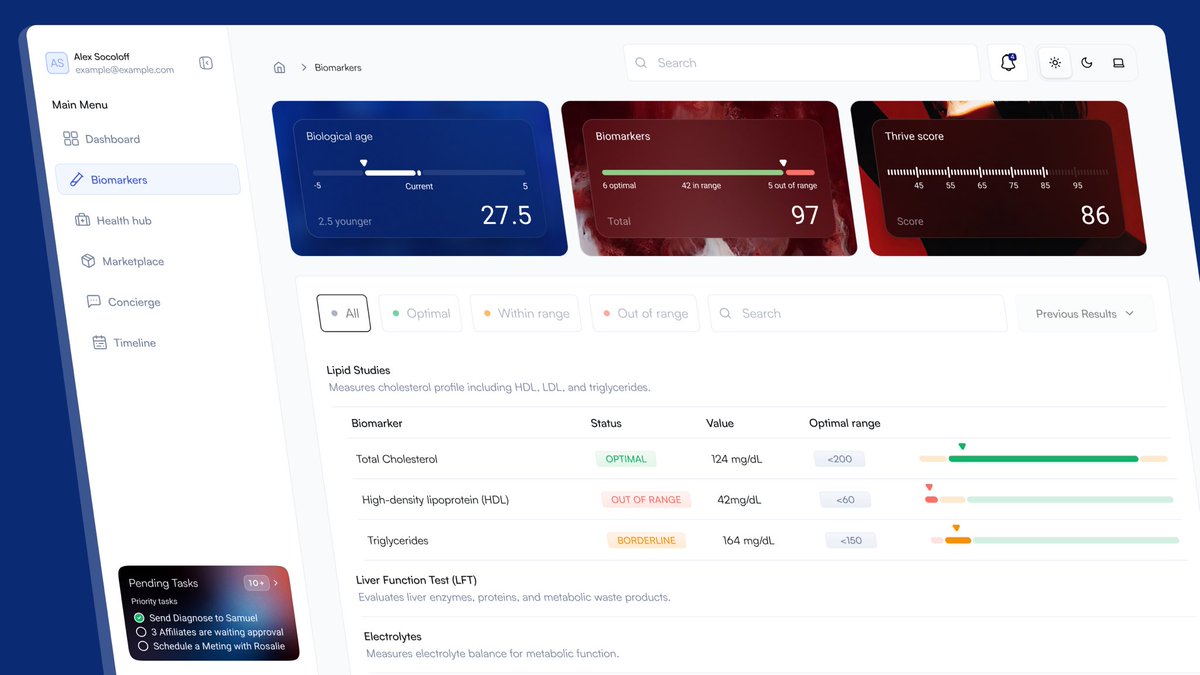The image size is (1200, 675).
Task: Click the sidebar collapse icon
Action: (x=206, y=63)
